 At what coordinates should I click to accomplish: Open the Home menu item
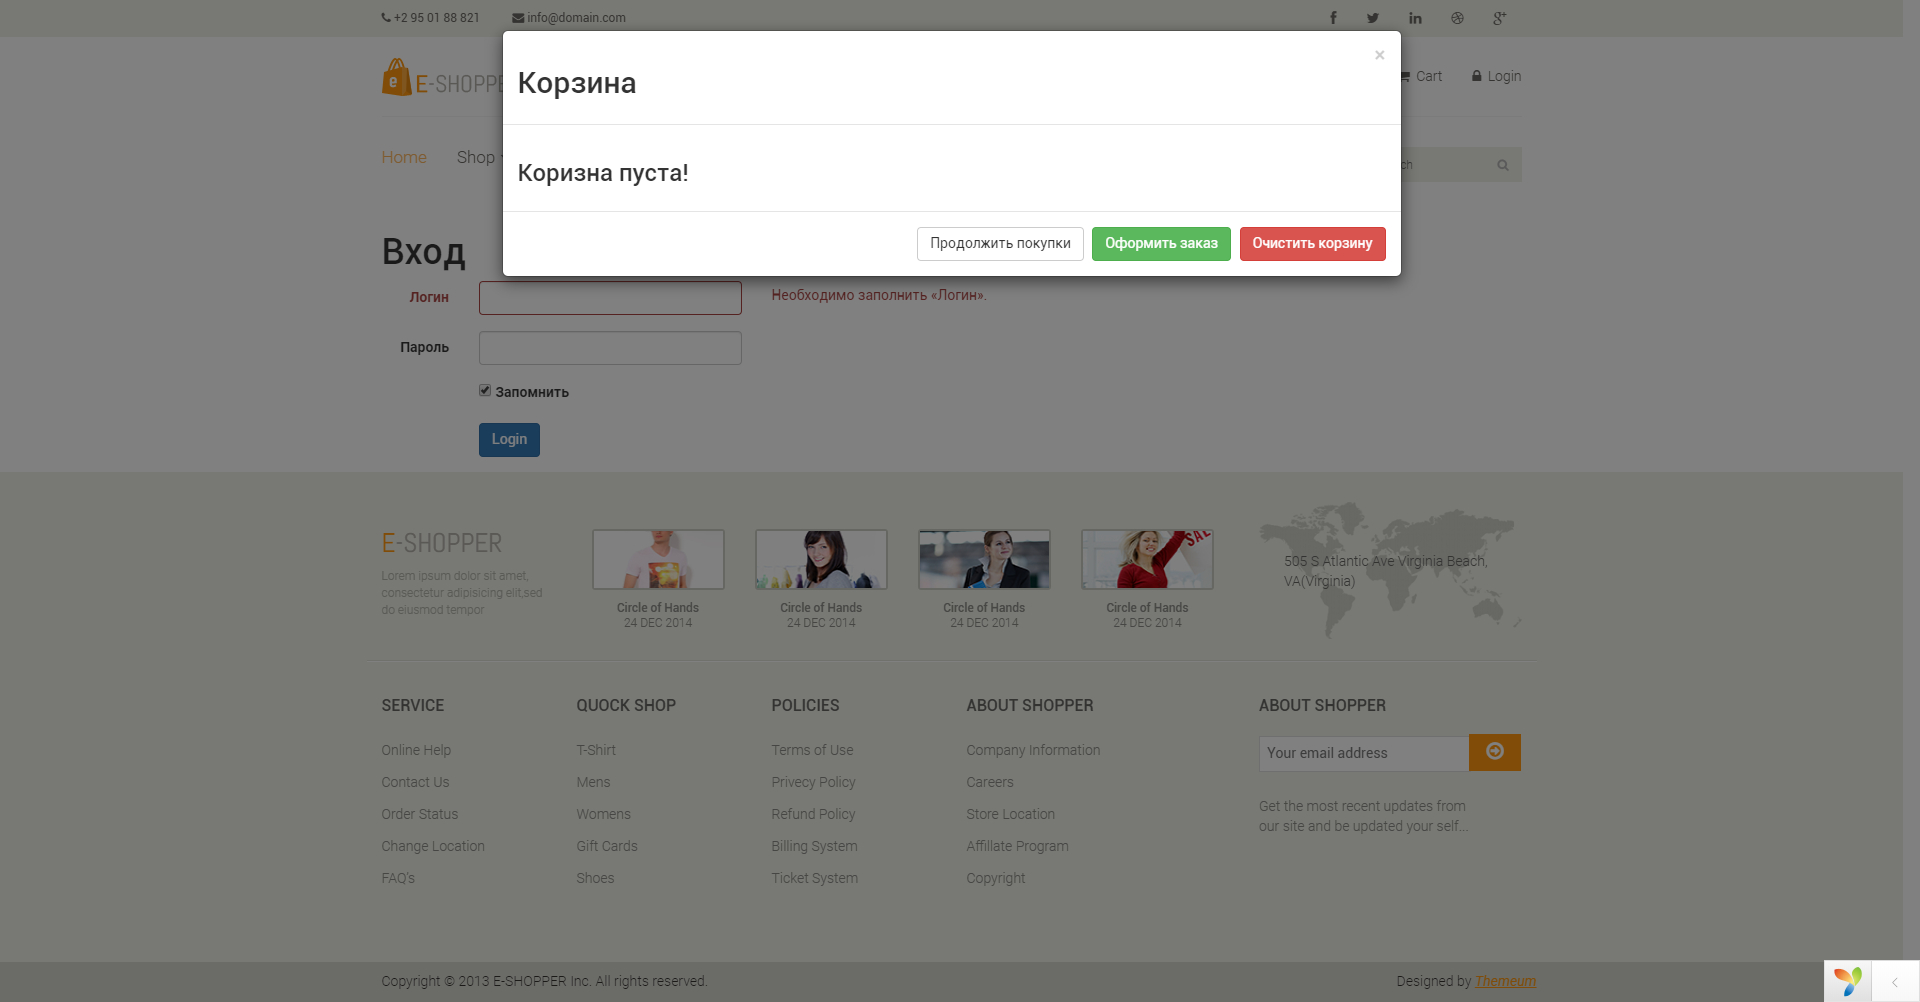point(404,157)
